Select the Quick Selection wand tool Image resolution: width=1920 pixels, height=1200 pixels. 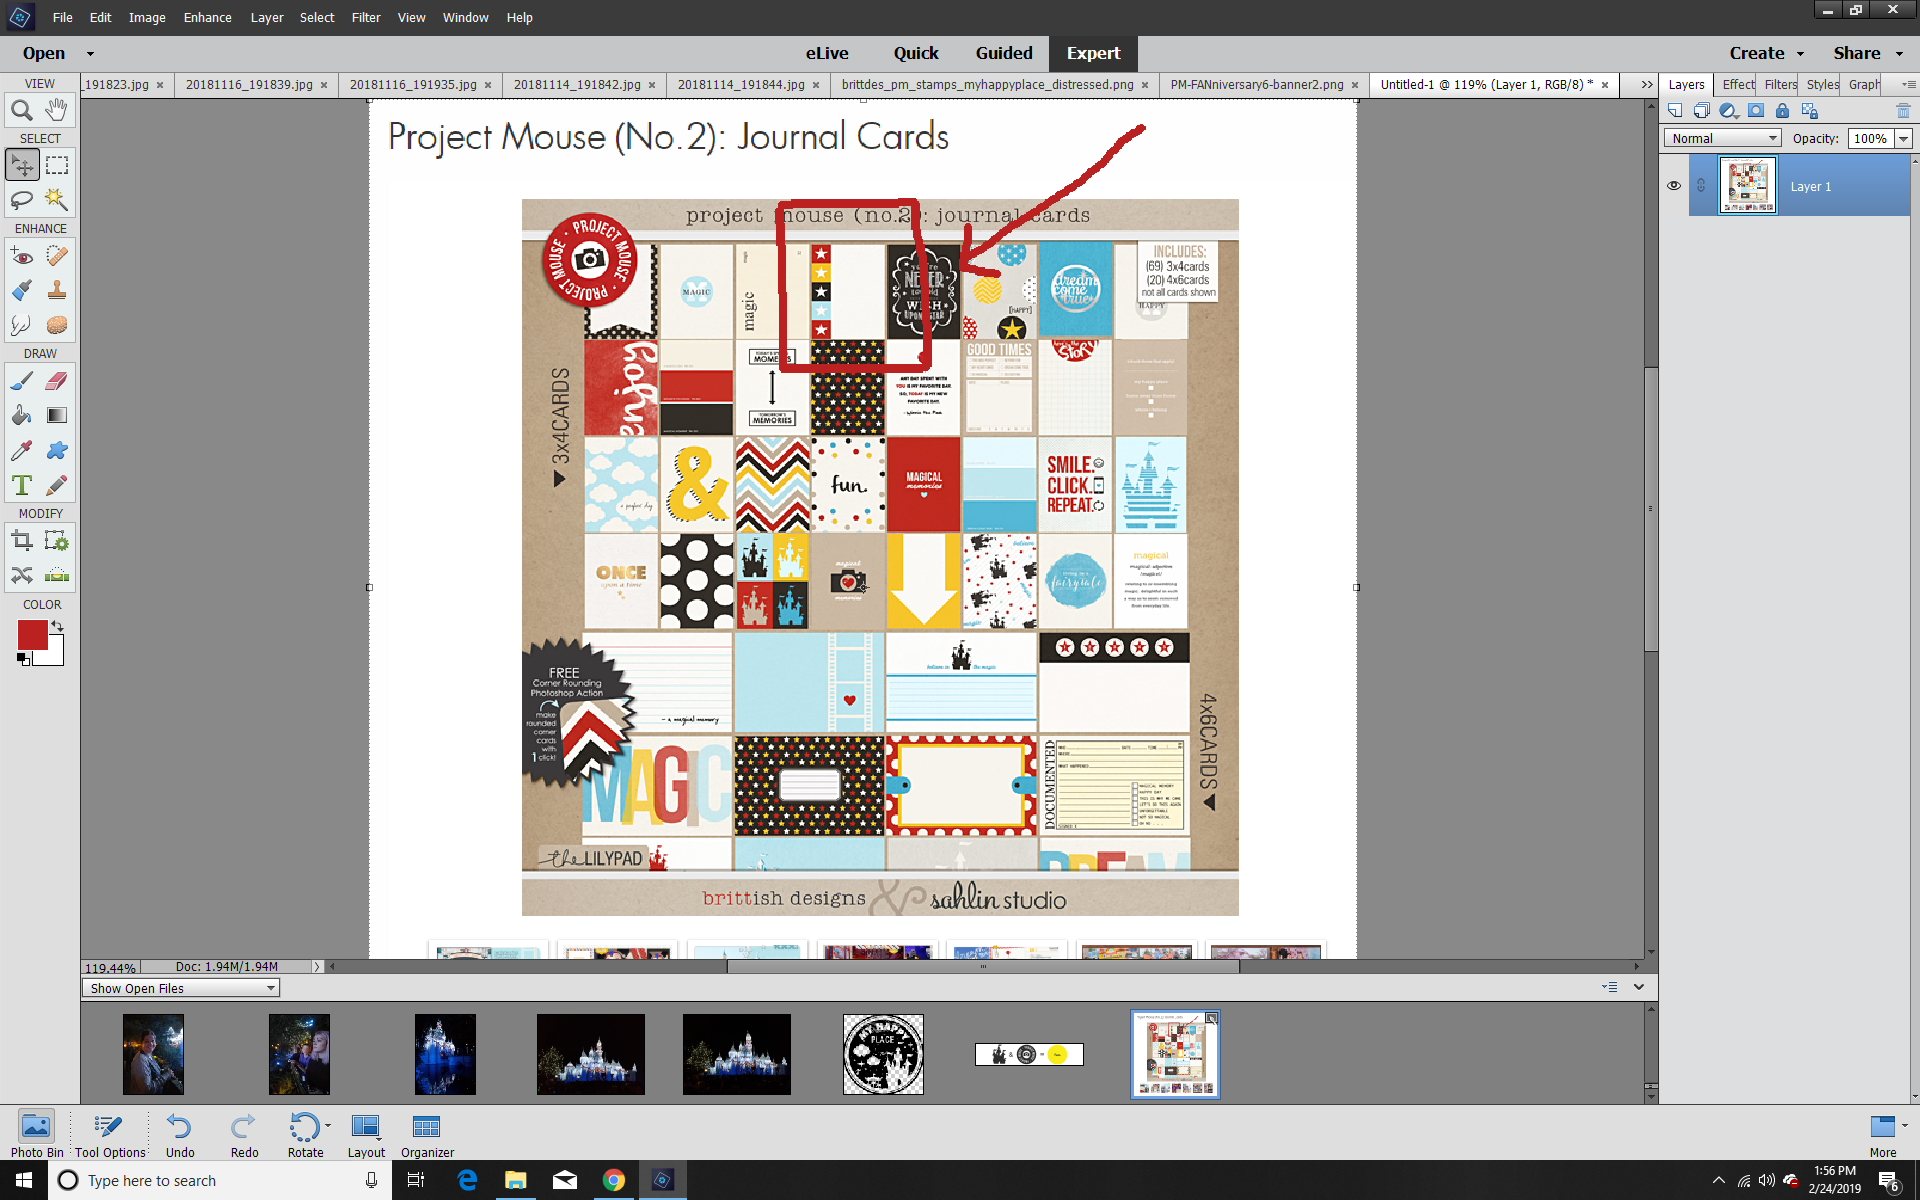(57, 200)
